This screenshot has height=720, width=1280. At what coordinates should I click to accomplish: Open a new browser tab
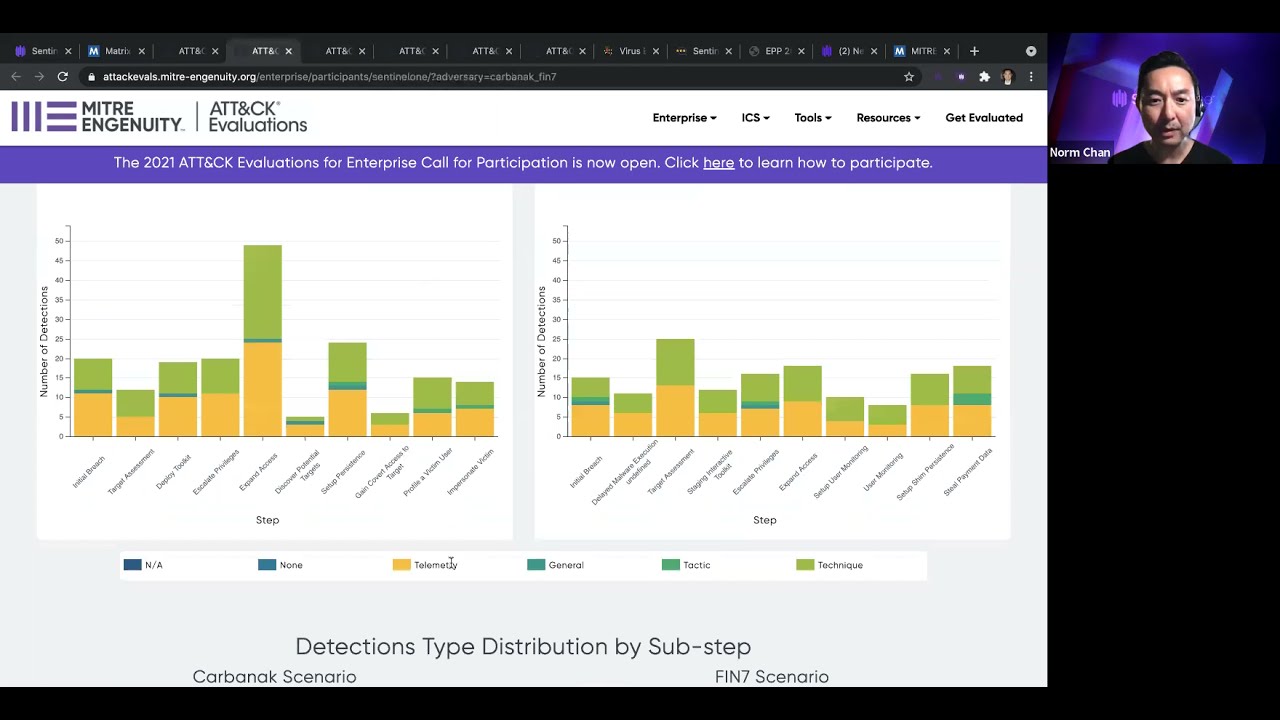pos(975,51)
